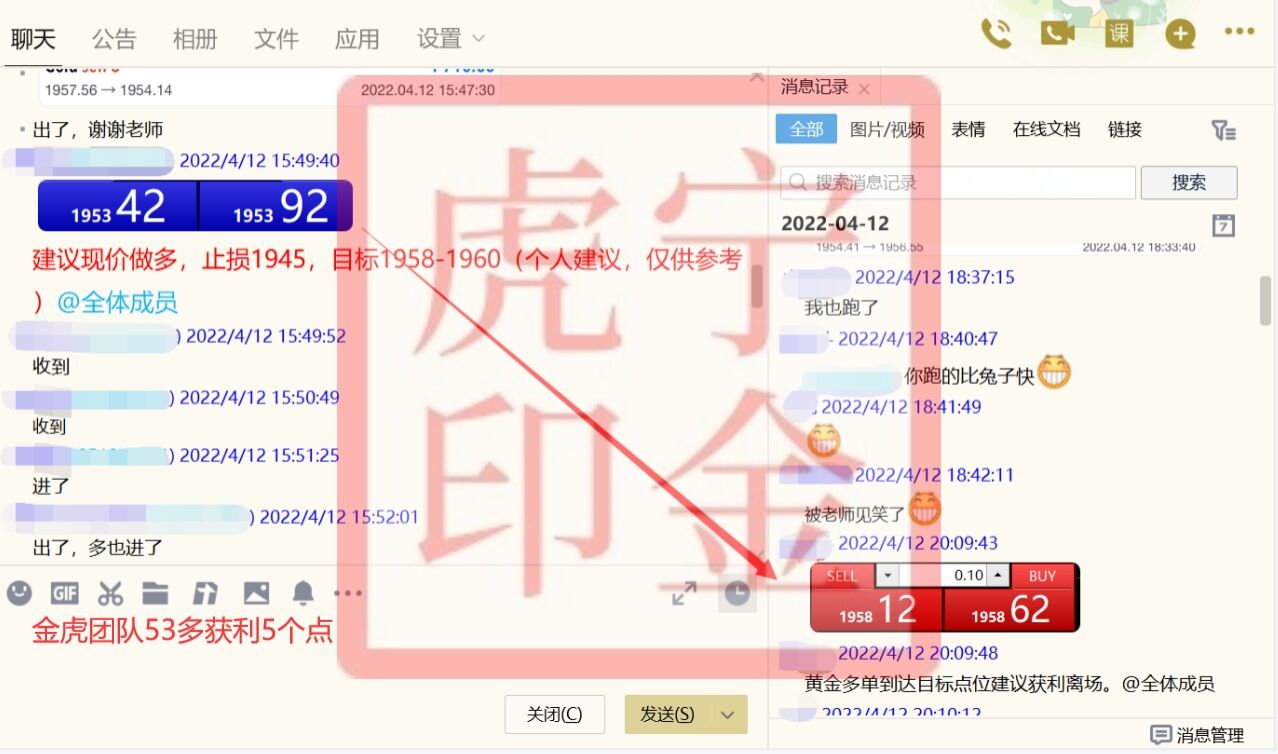
Task: Click the 关闭(C) button
Action: [x=555, y=714]
